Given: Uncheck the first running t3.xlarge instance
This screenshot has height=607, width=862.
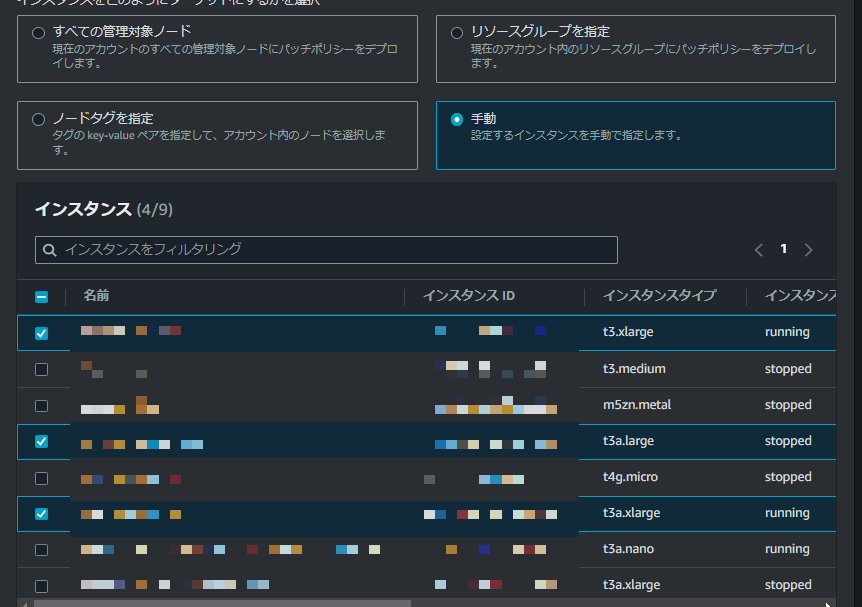Looking at the screenshot, I should click(42, 331).
